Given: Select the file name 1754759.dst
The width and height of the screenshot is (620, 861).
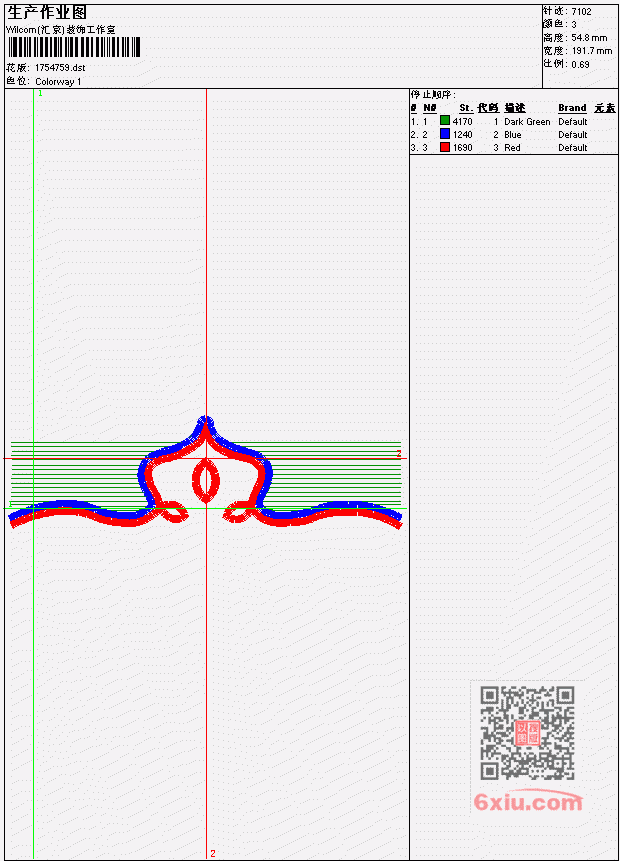Looking at the screenshot, I should (60, 68).
